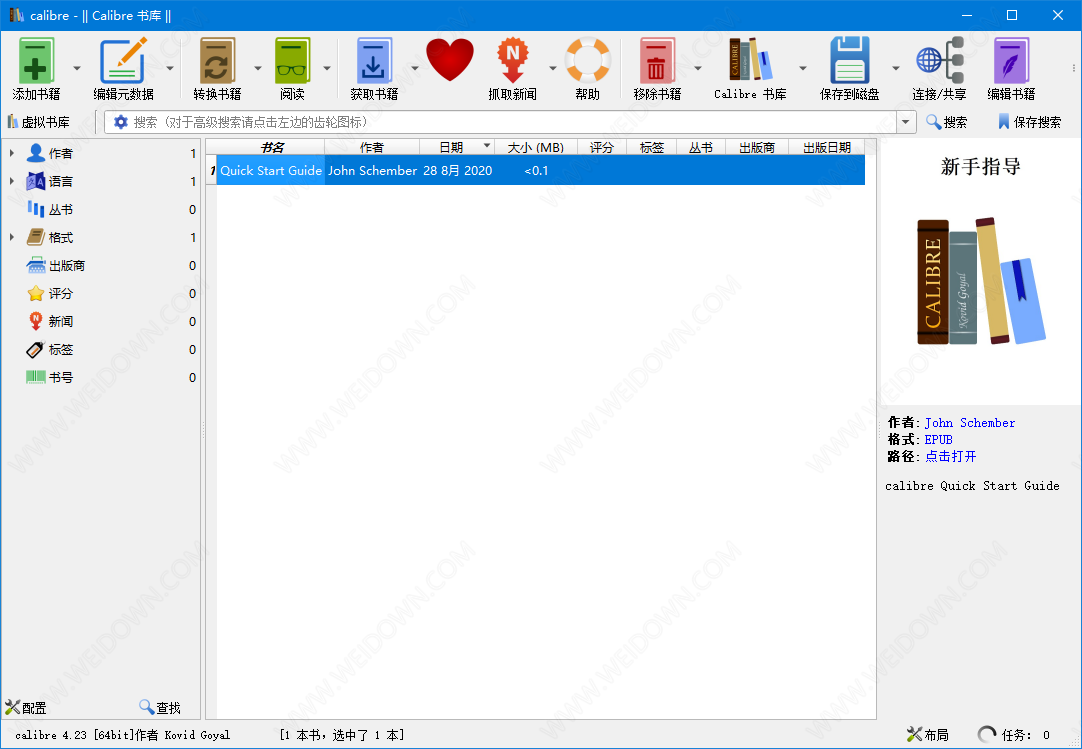Image resolution: width=1082 pixels, height=749 pixels.
Task: Open the Help (帮助) lifebuoy icon
Action: point(587,61)
